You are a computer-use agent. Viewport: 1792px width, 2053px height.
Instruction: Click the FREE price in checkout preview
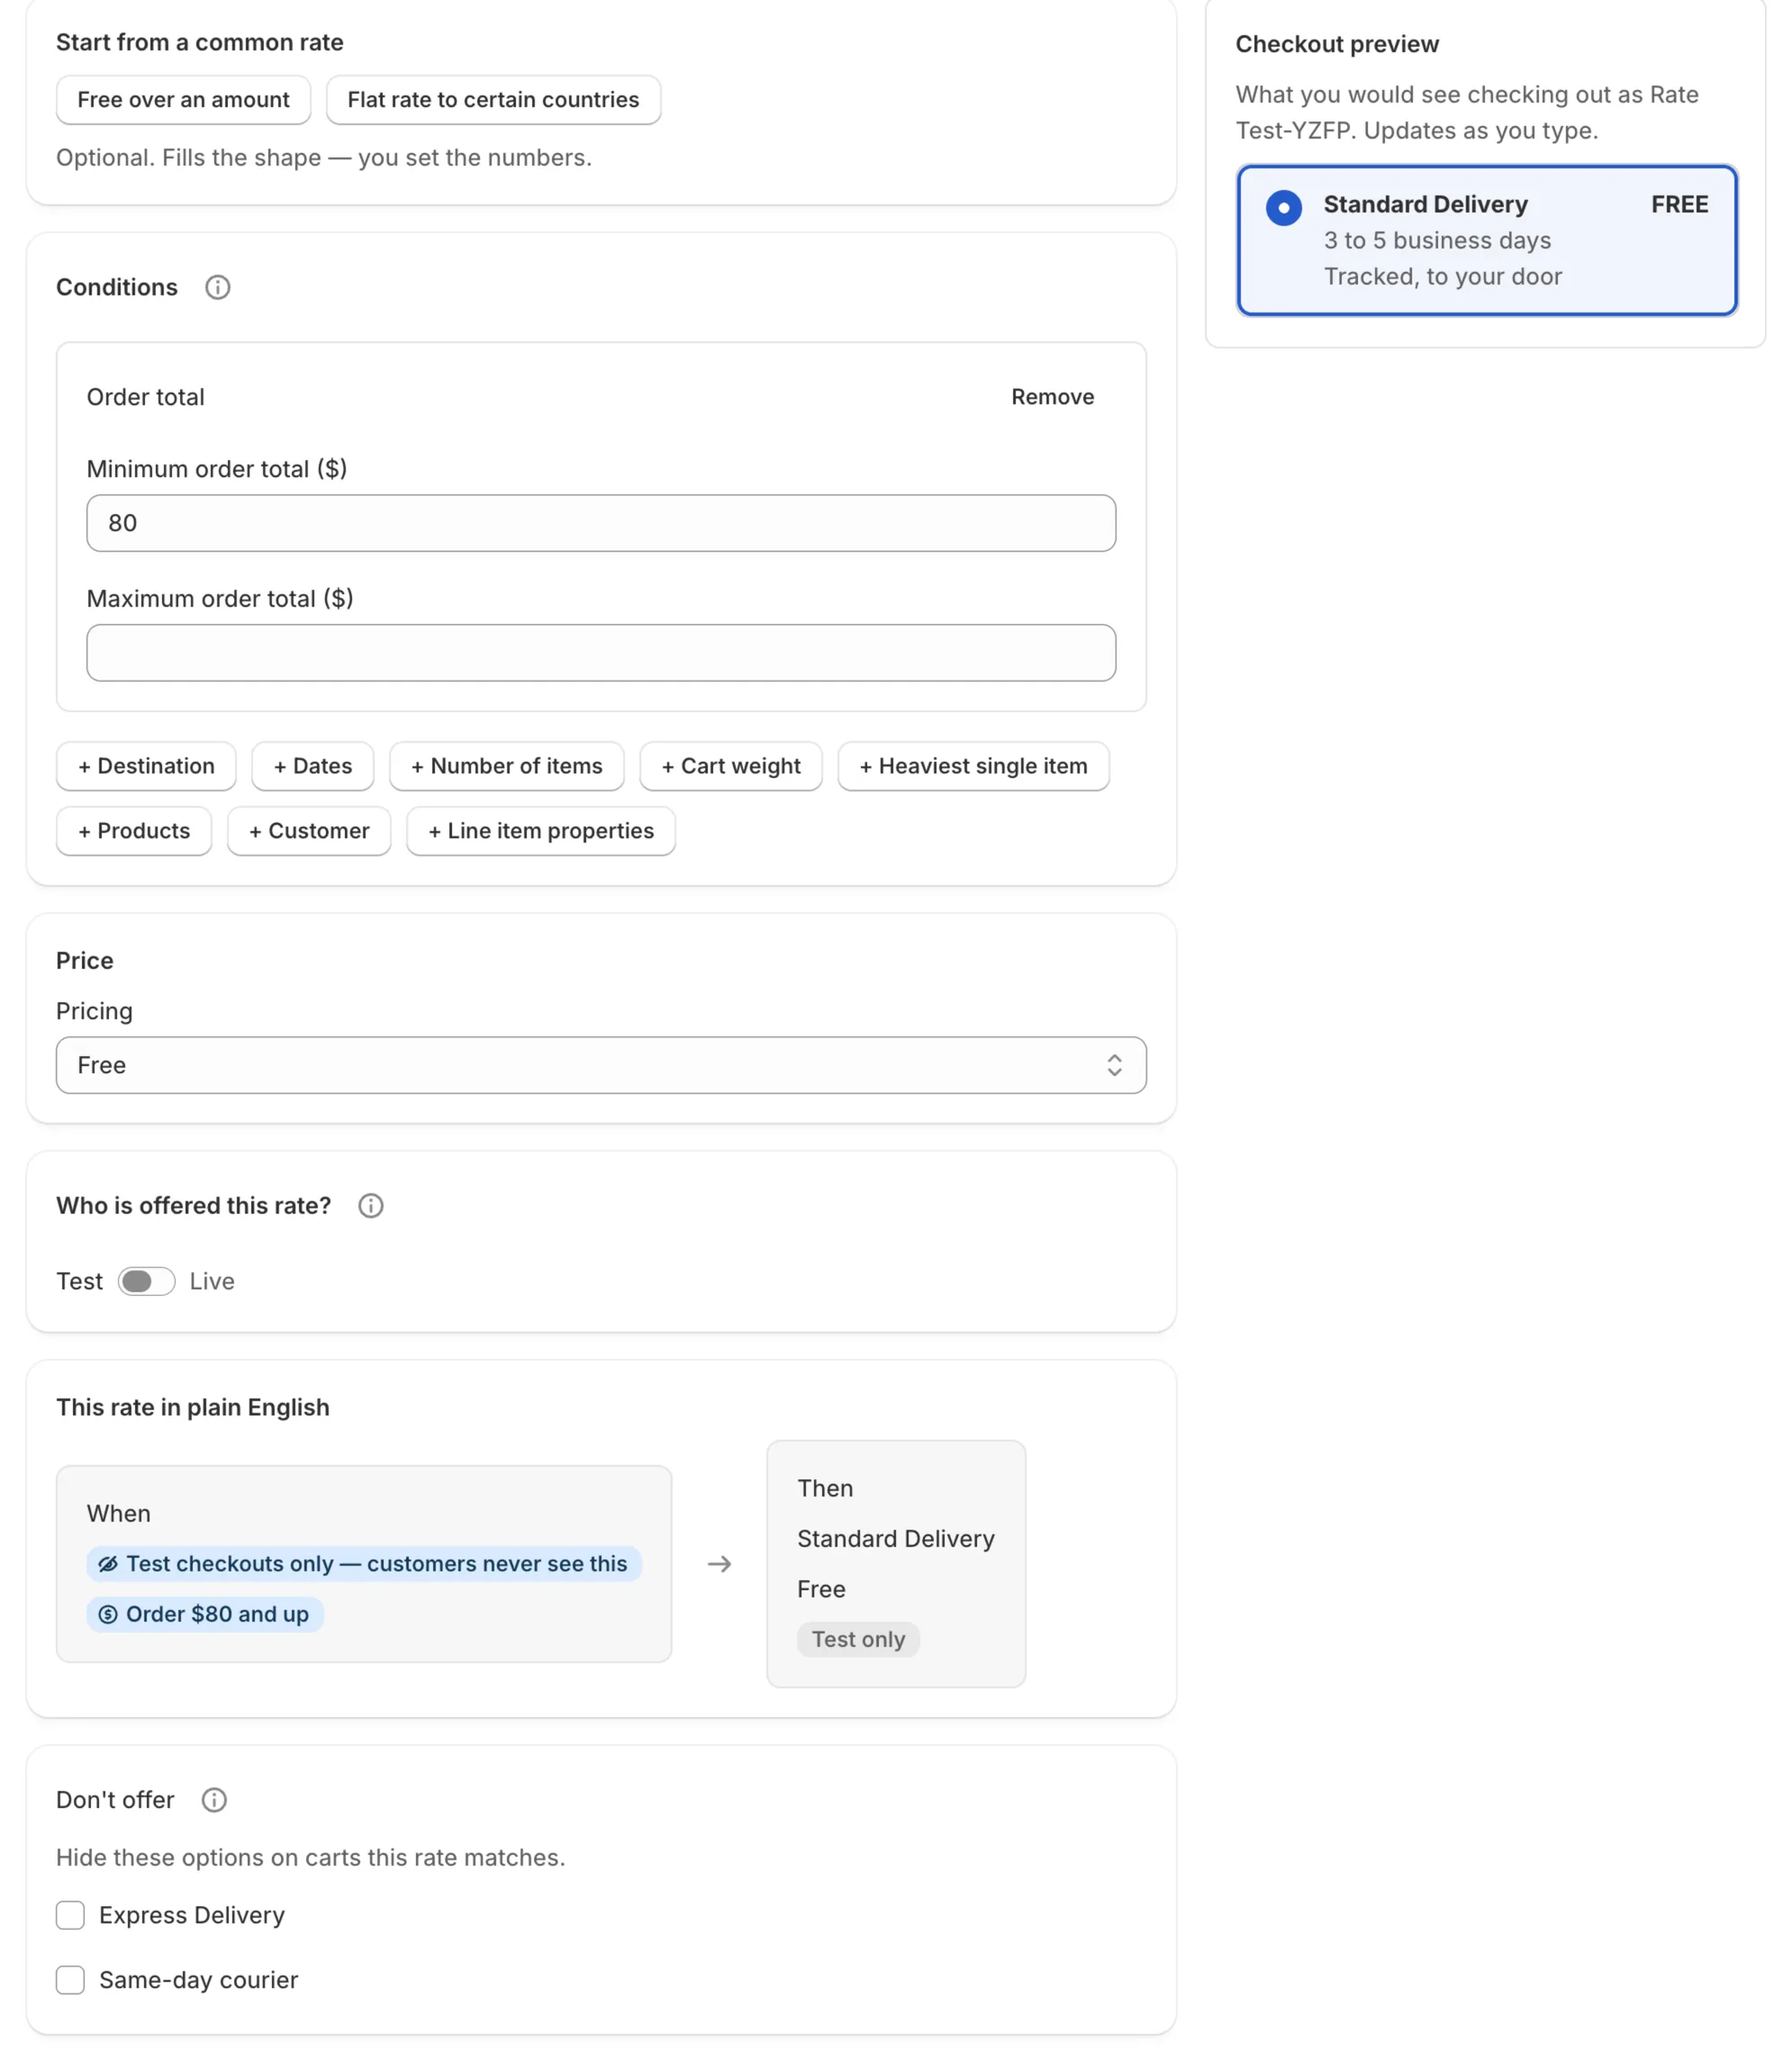pyautogui.click(x=1680, y=205)
